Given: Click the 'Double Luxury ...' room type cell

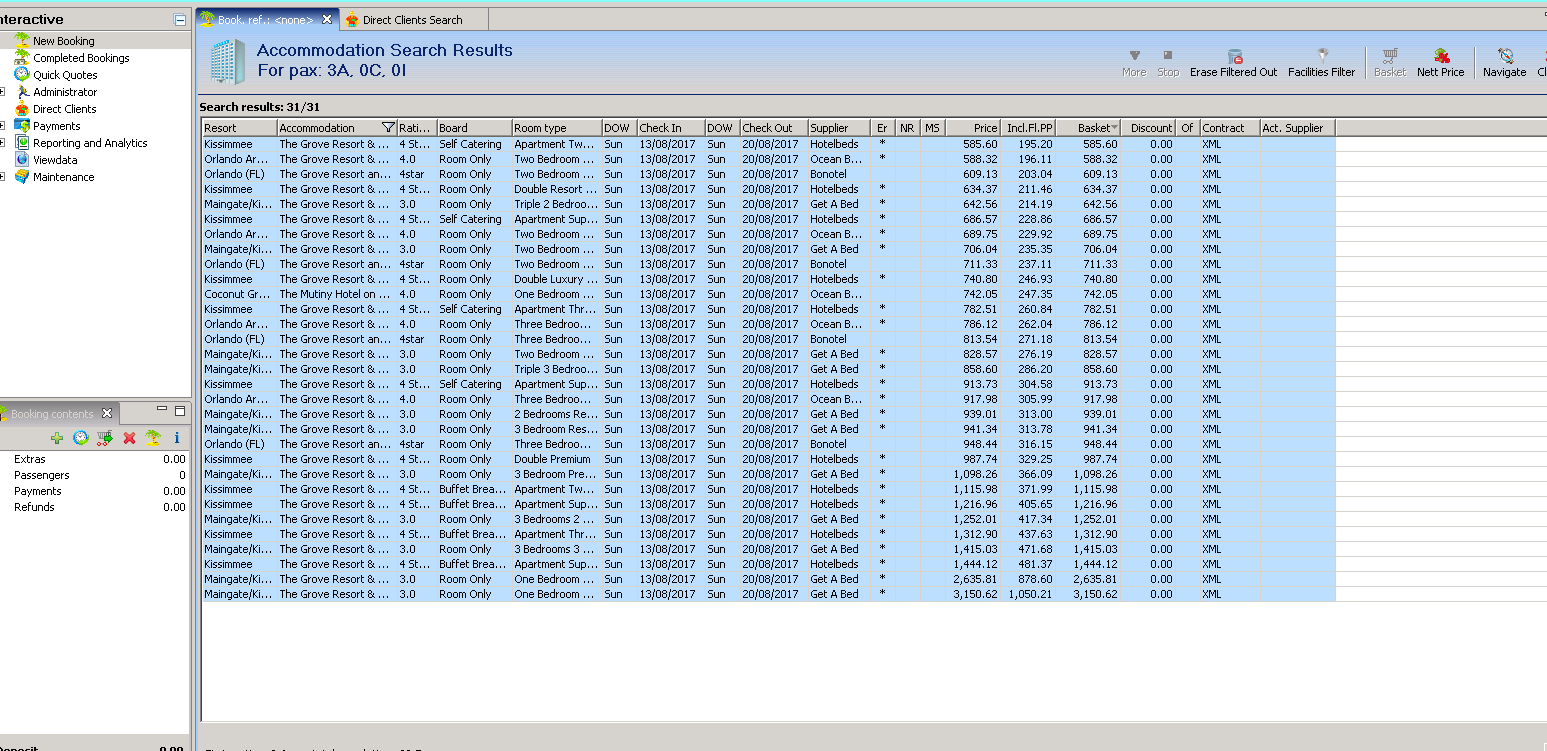Looking at the screenshot, I should pos(555,279).
